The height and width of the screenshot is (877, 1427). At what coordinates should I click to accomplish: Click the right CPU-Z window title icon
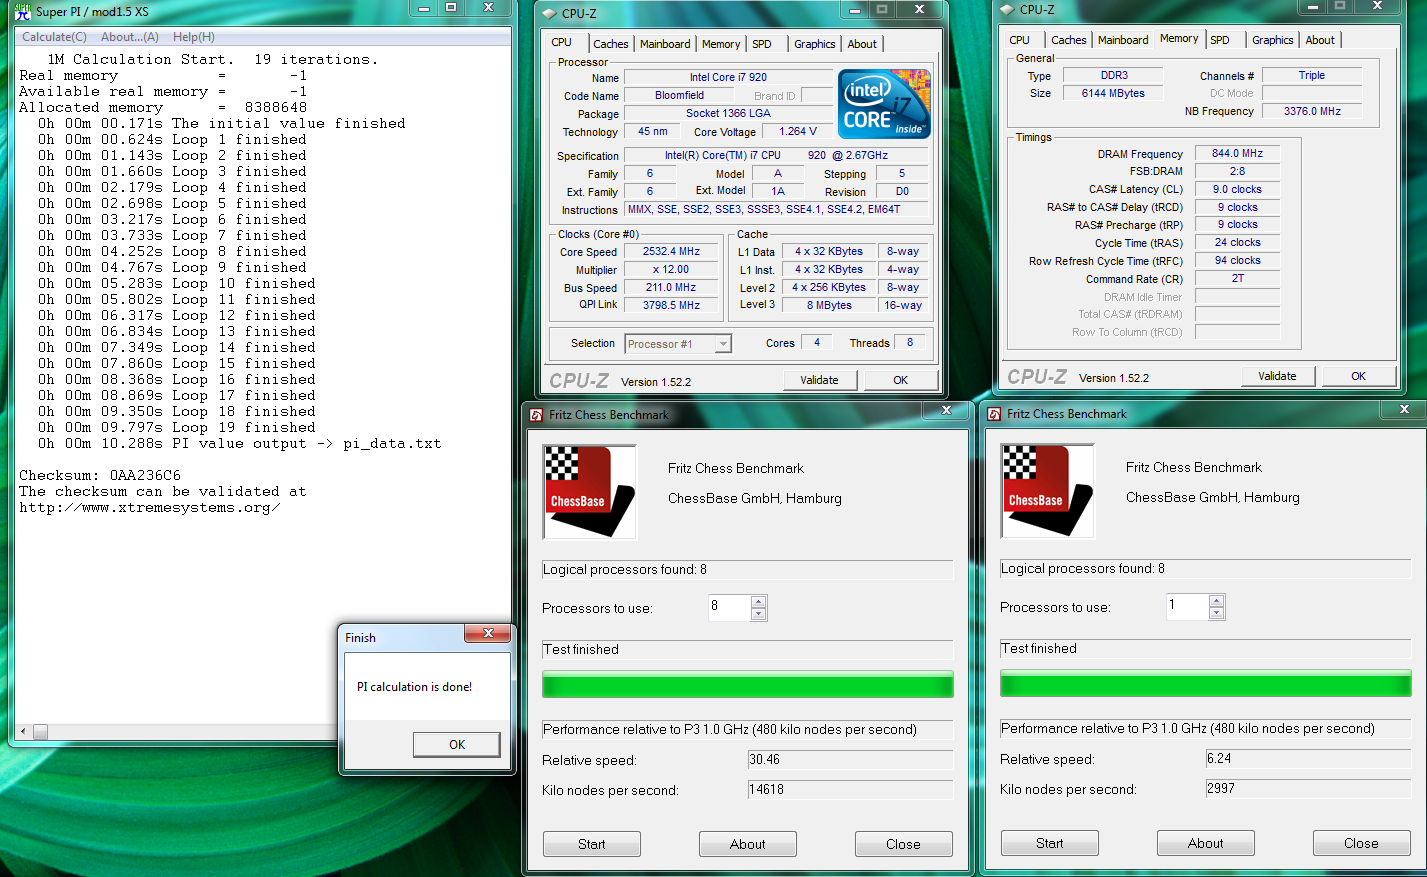coord(1007,10)
